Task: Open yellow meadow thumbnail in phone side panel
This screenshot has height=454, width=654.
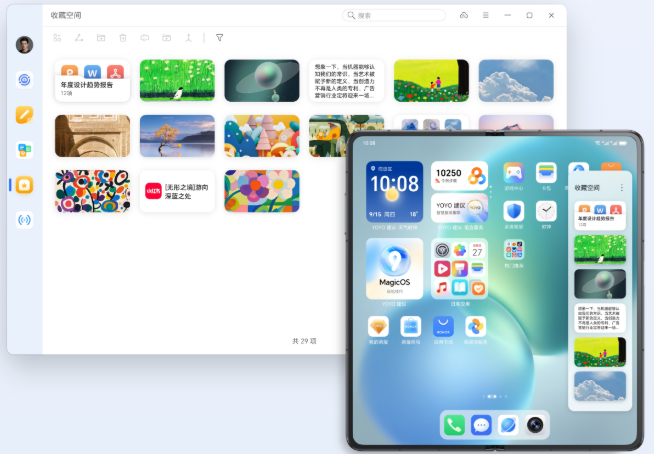Action: coord(600,352)
